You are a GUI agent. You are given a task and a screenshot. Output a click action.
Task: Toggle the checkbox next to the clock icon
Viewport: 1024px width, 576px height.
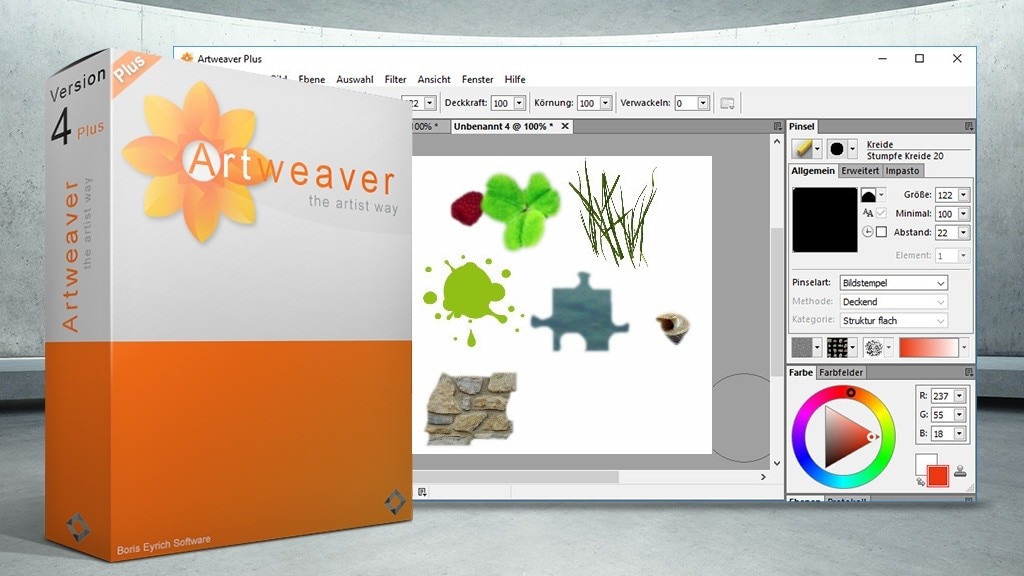[882, 232]
